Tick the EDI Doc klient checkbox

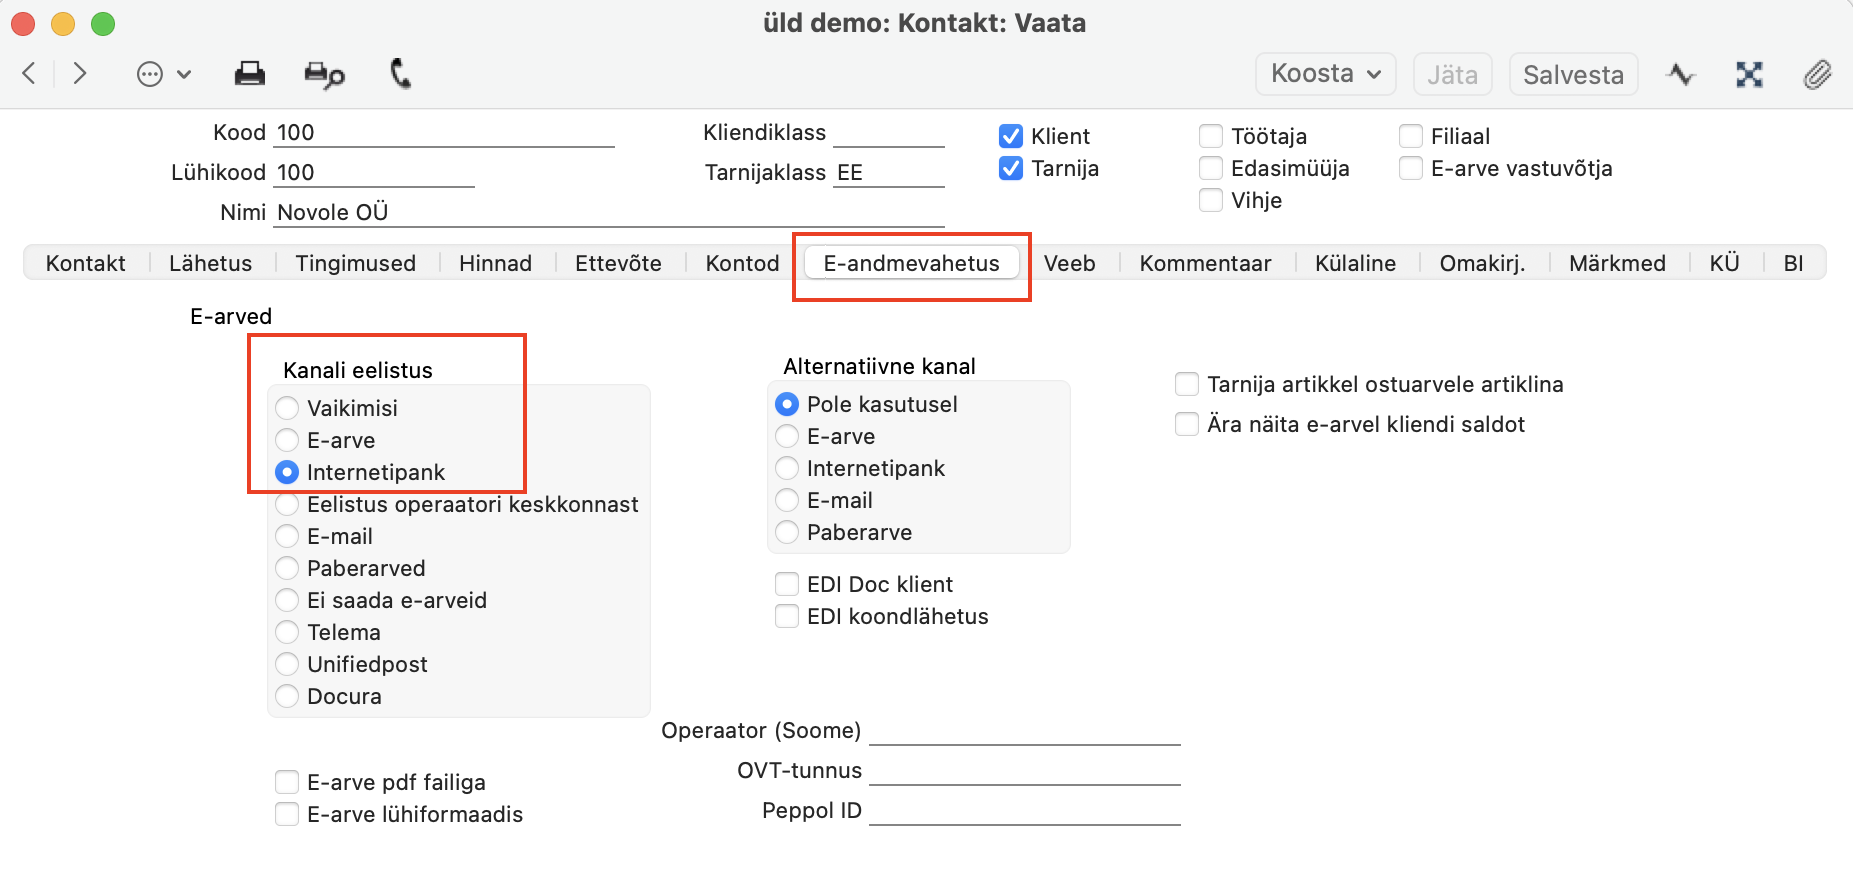pos(787,584)
